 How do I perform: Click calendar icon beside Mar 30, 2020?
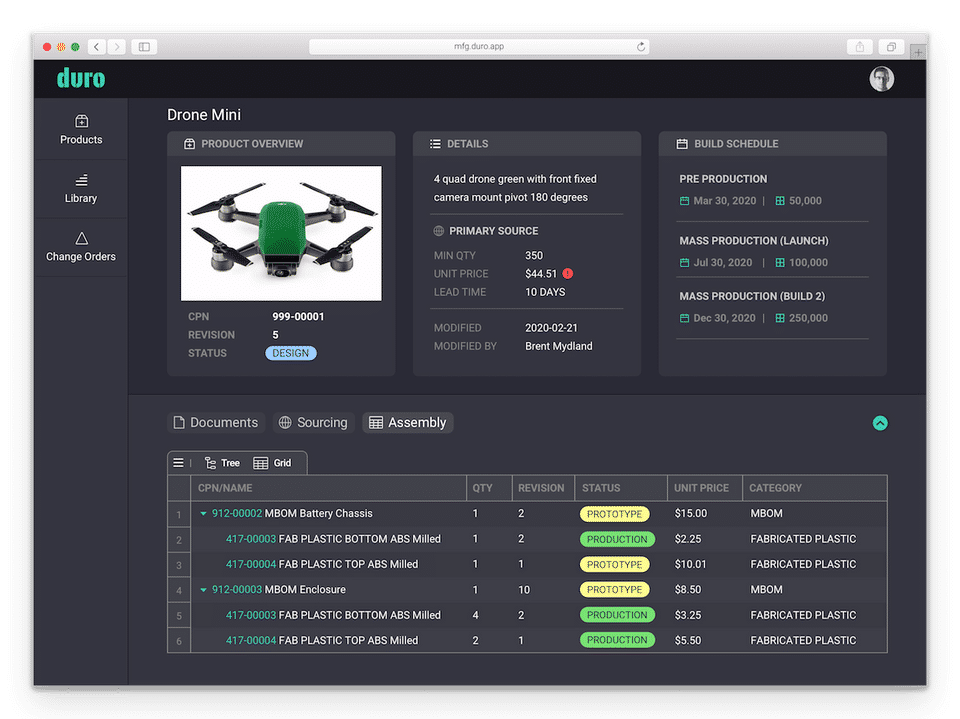684,201
